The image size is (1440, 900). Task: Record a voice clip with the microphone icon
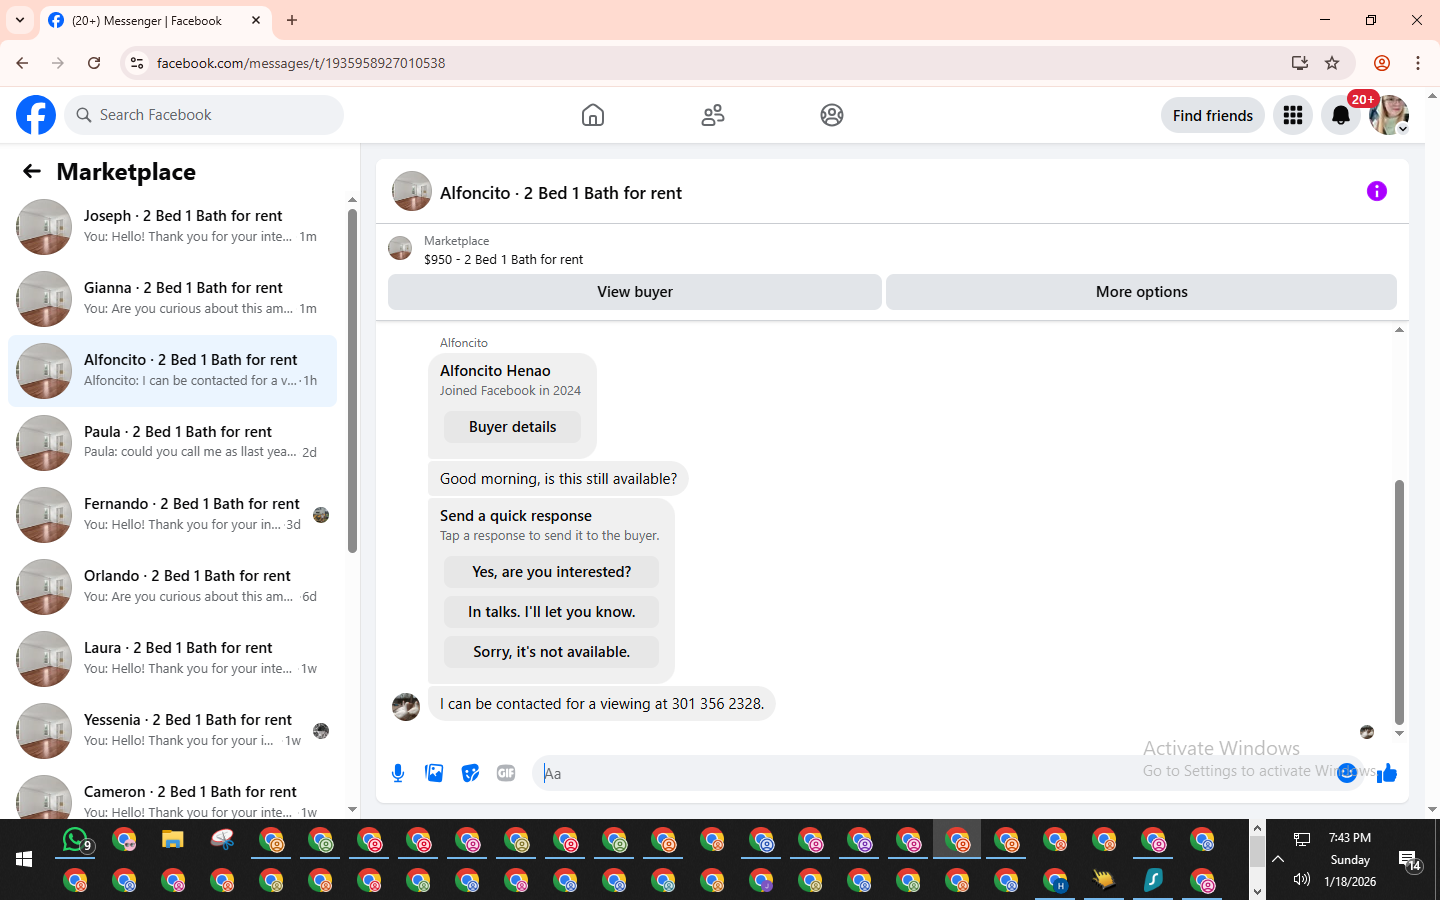click(x=398, y=773)
